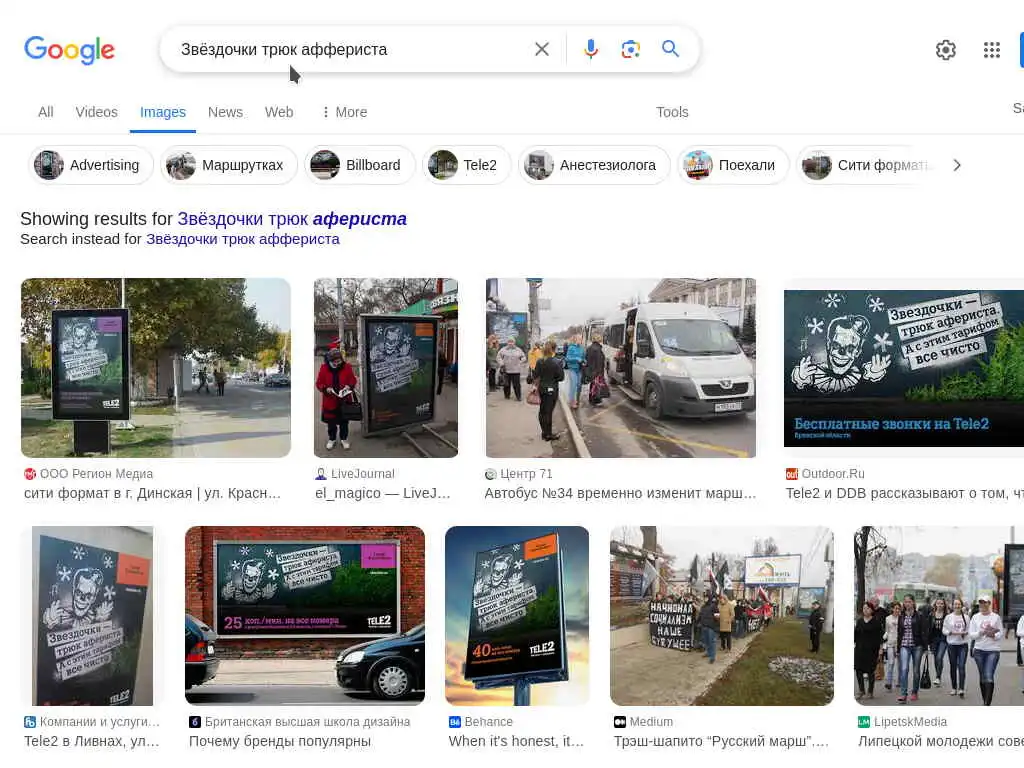This screenshot has height=768, width=1024.
Task: Switch to the All tab
Action: click(x=46, y=112)
